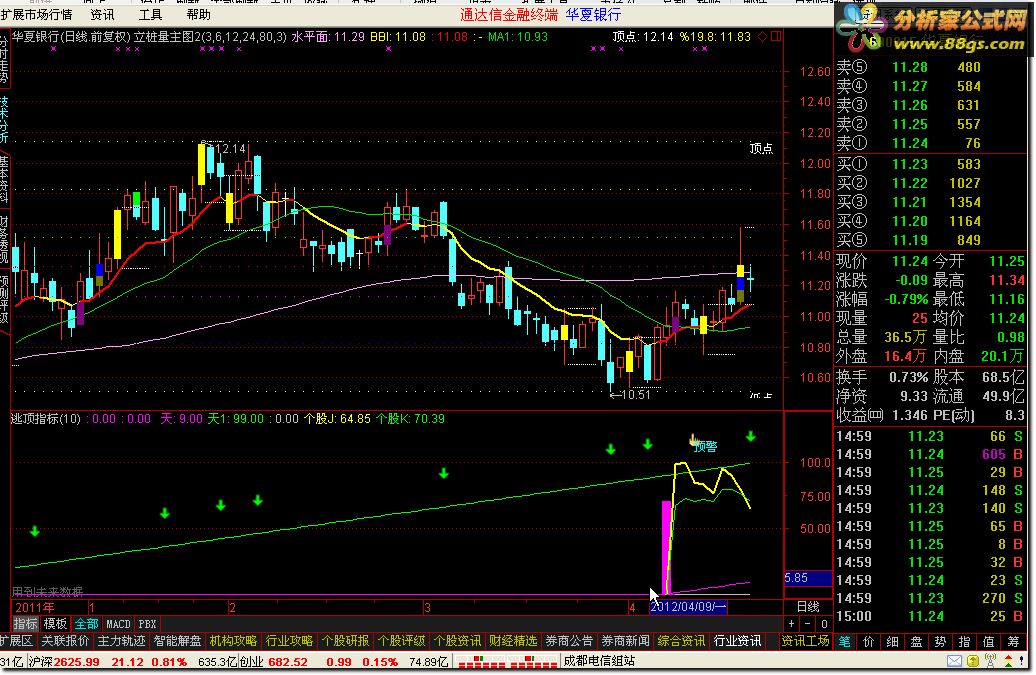Image resolution: width=1036 pixels, height=675 pixels.
Task: Click the 预警 alert marker on indicator chart
Action: 706,446
